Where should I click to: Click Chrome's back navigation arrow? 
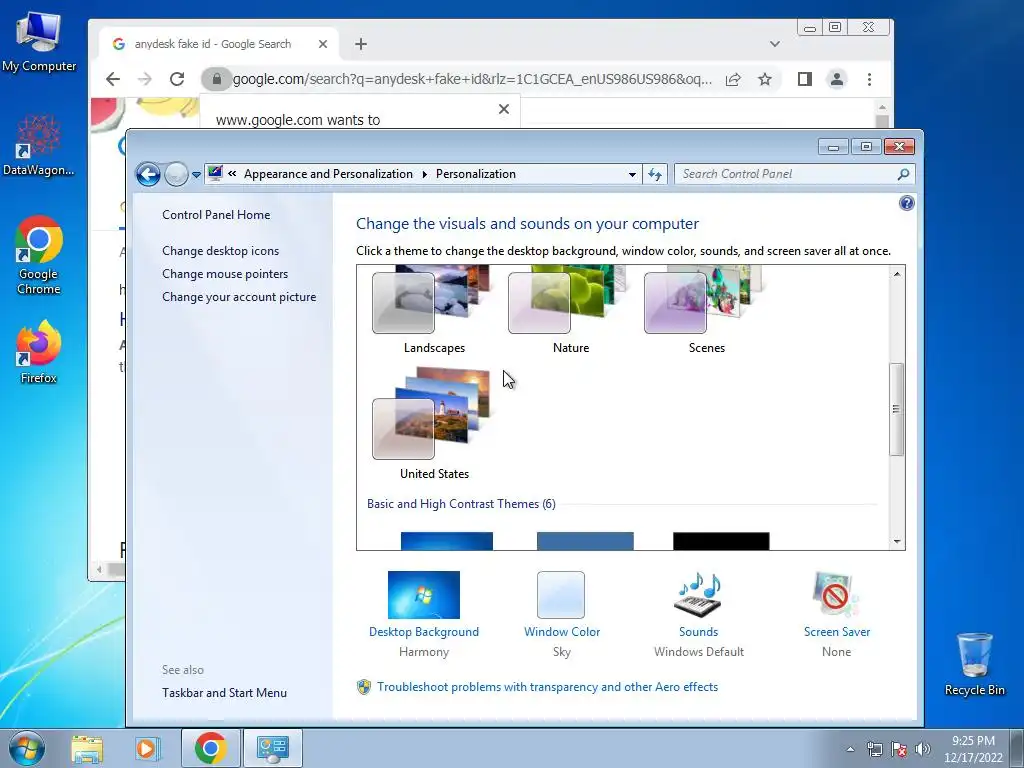click(x=113, y=79)
